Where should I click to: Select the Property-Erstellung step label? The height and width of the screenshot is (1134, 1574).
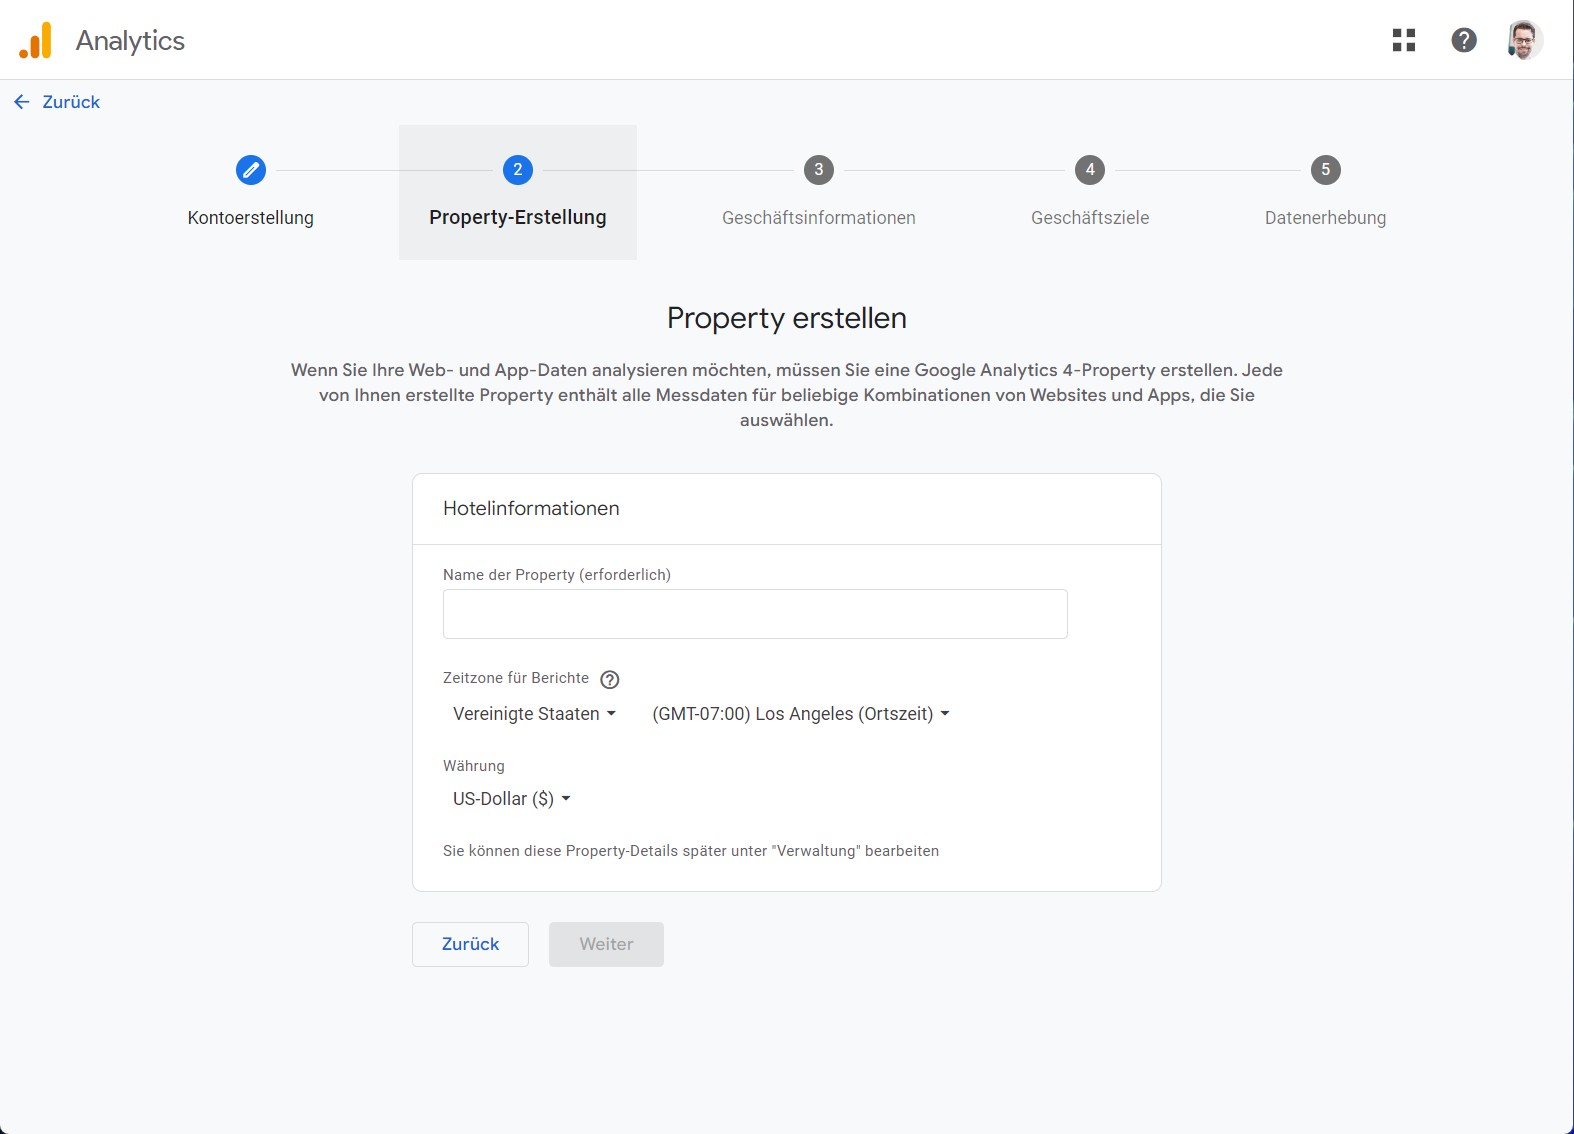point(518,218)
